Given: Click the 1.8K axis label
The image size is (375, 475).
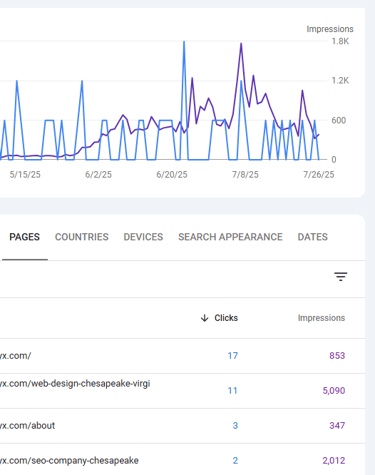Looking at the screenshot, I should pyautogui.click(x=340, y=41).
